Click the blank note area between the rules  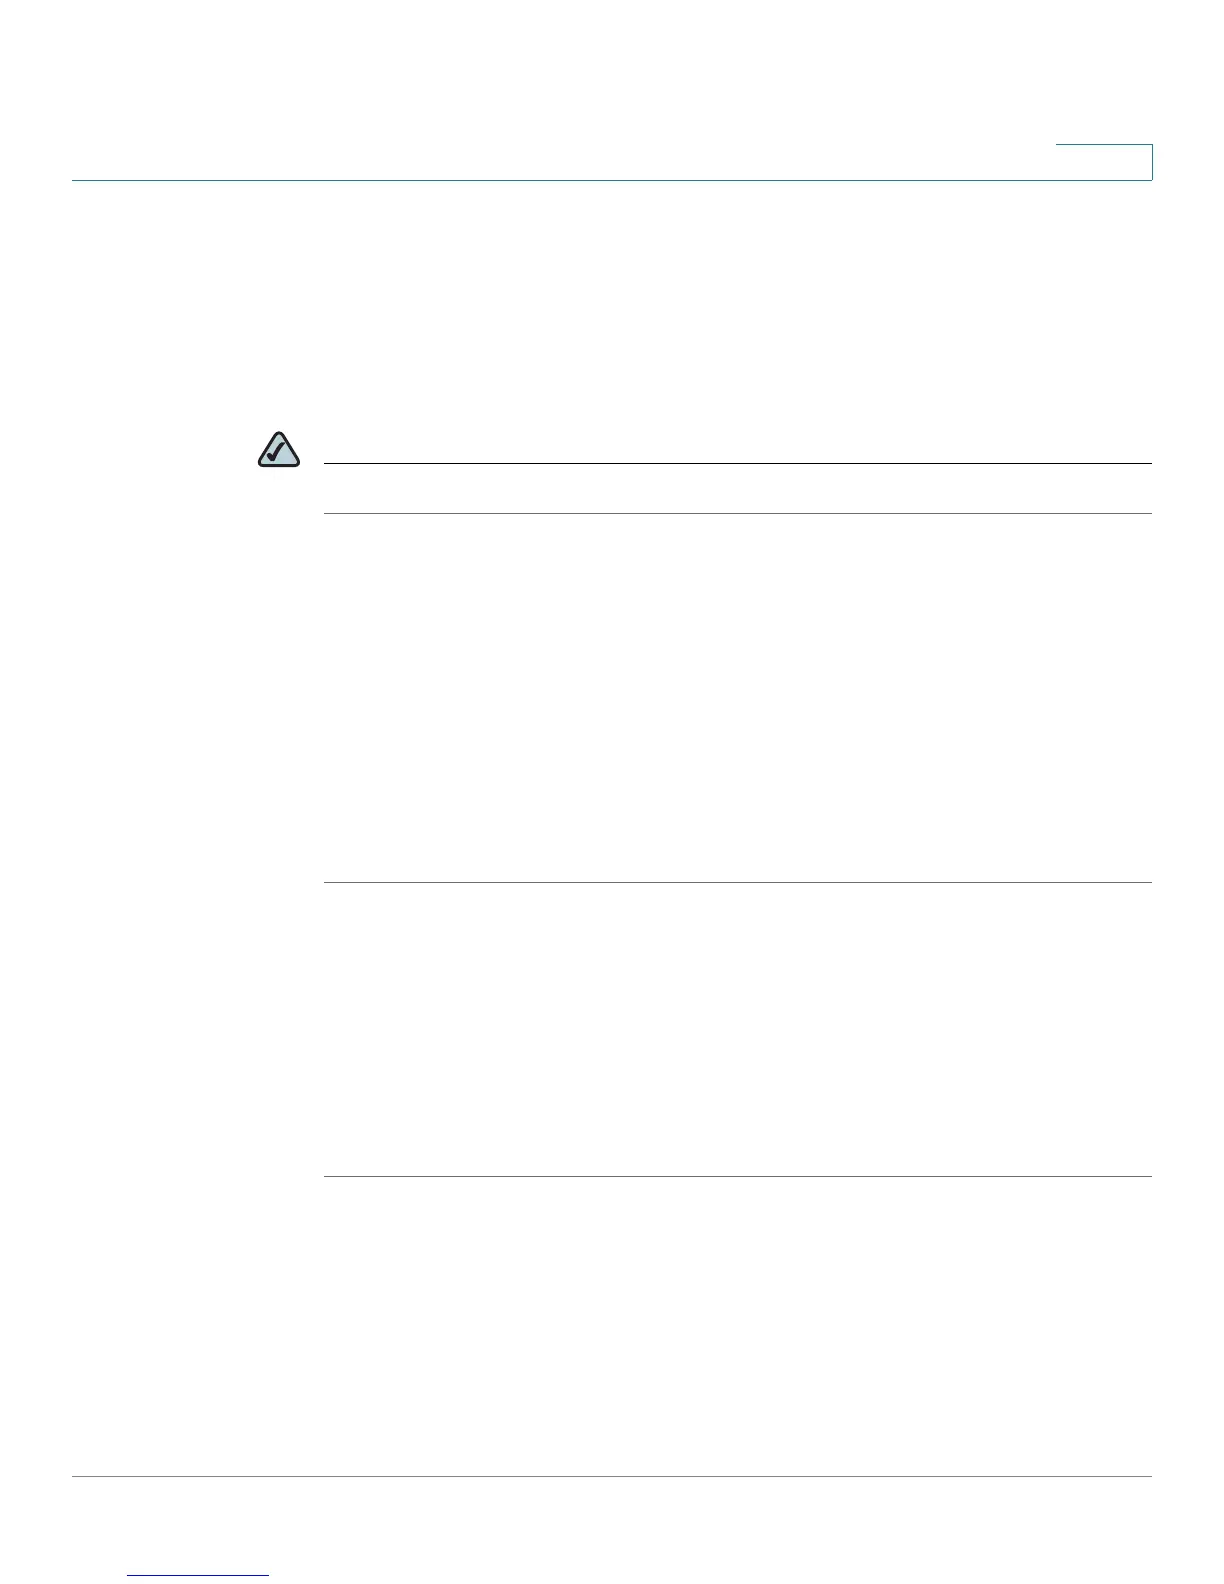pos(738,489)
